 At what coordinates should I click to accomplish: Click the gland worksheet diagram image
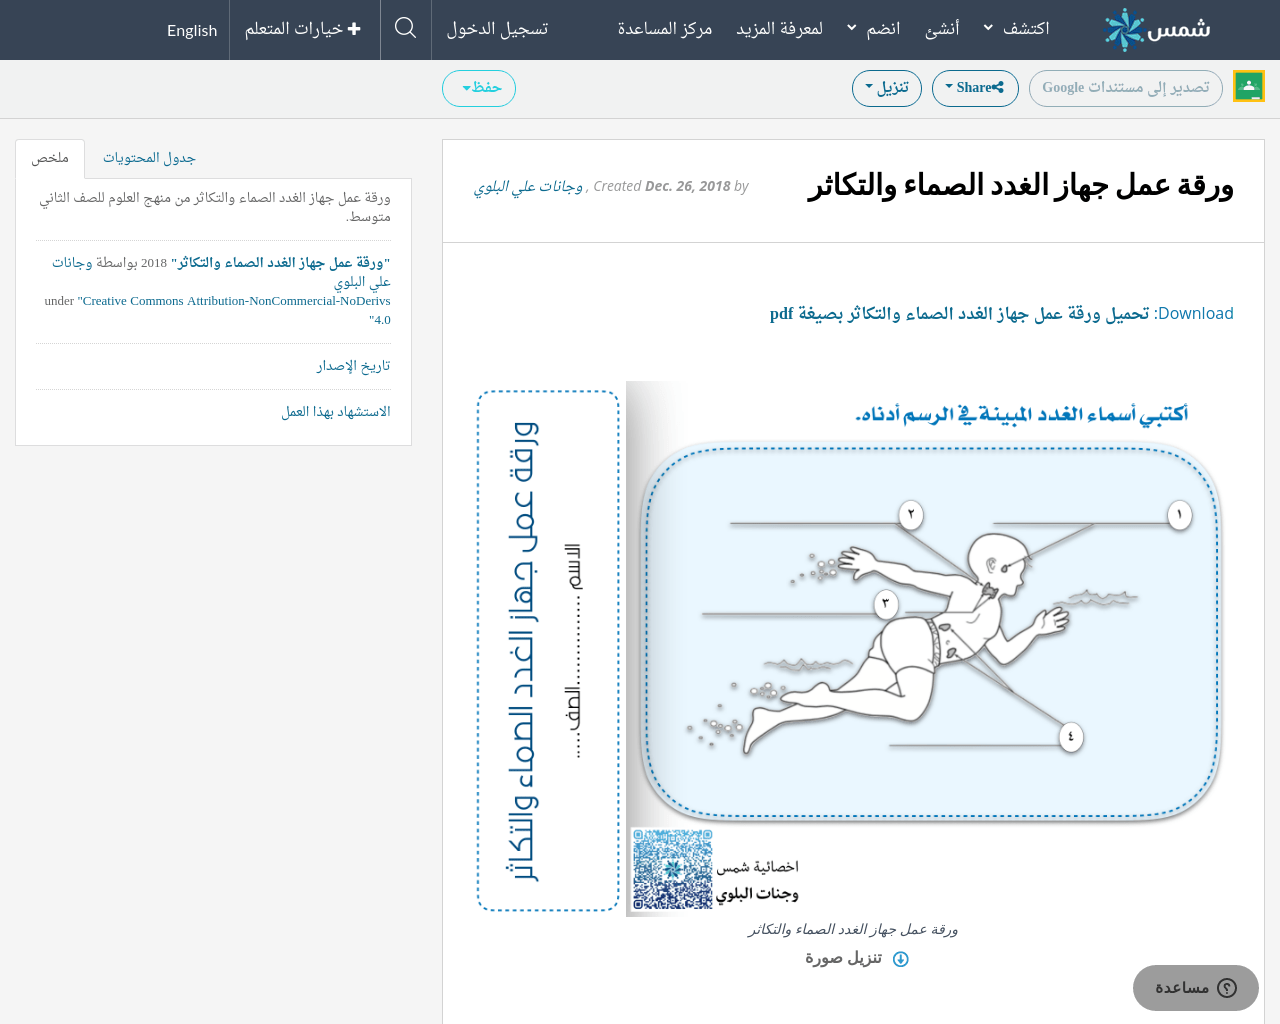pyautogui.click(x=930, y=630)
